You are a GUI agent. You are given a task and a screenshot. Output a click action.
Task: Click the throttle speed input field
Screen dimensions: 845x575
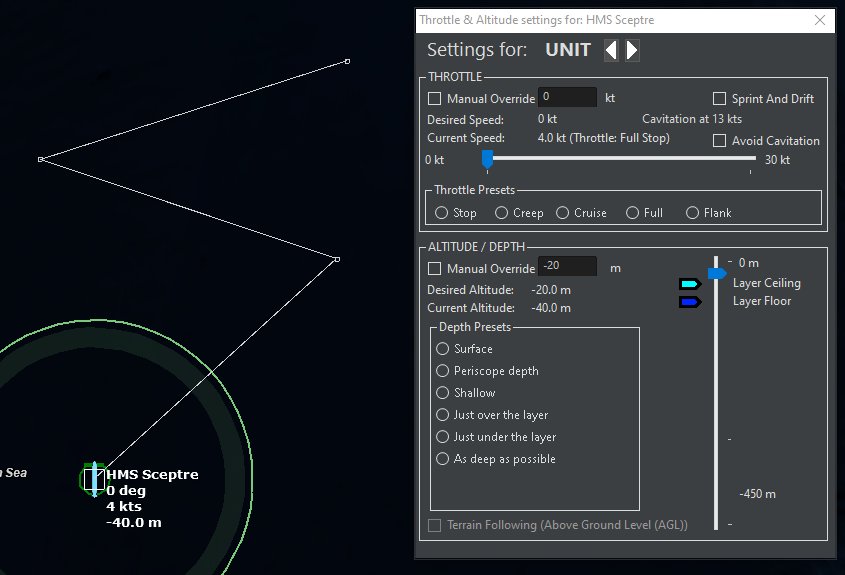coord(567,97)
